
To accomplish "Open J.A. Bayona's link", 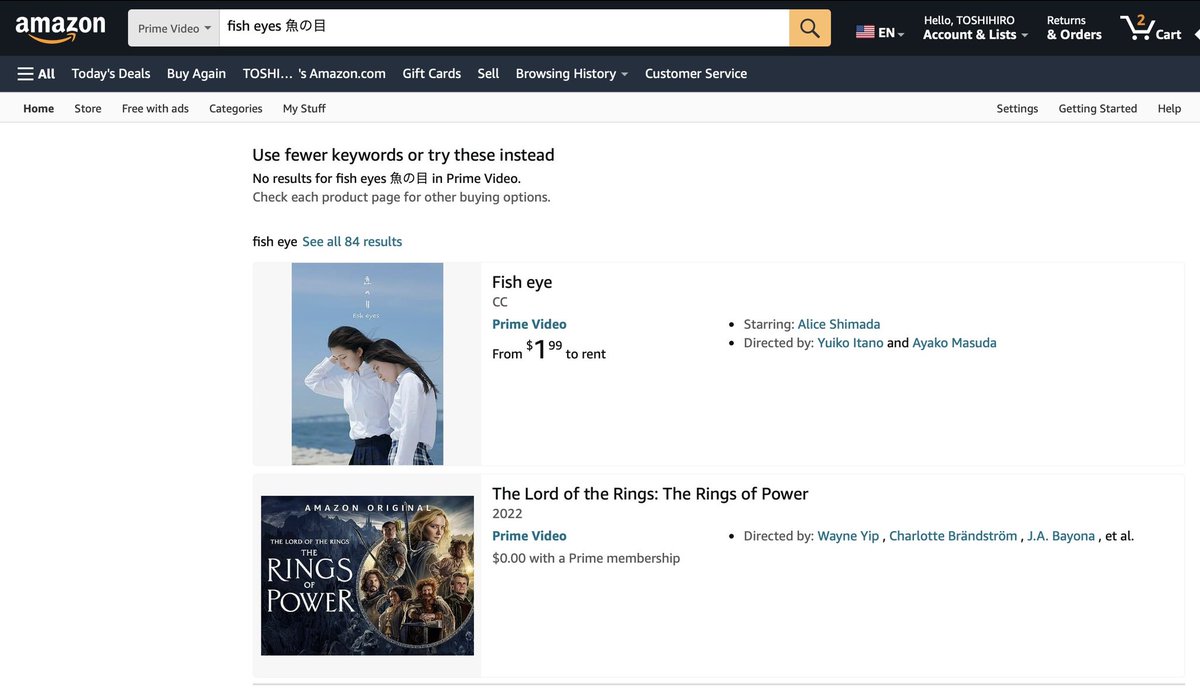I will click(x=1061, y=536).
